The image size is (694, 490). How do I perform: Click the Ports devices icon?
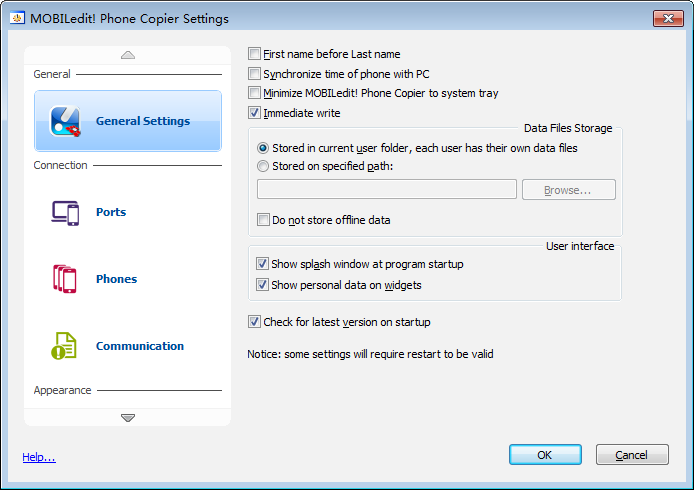pos(65,212)
